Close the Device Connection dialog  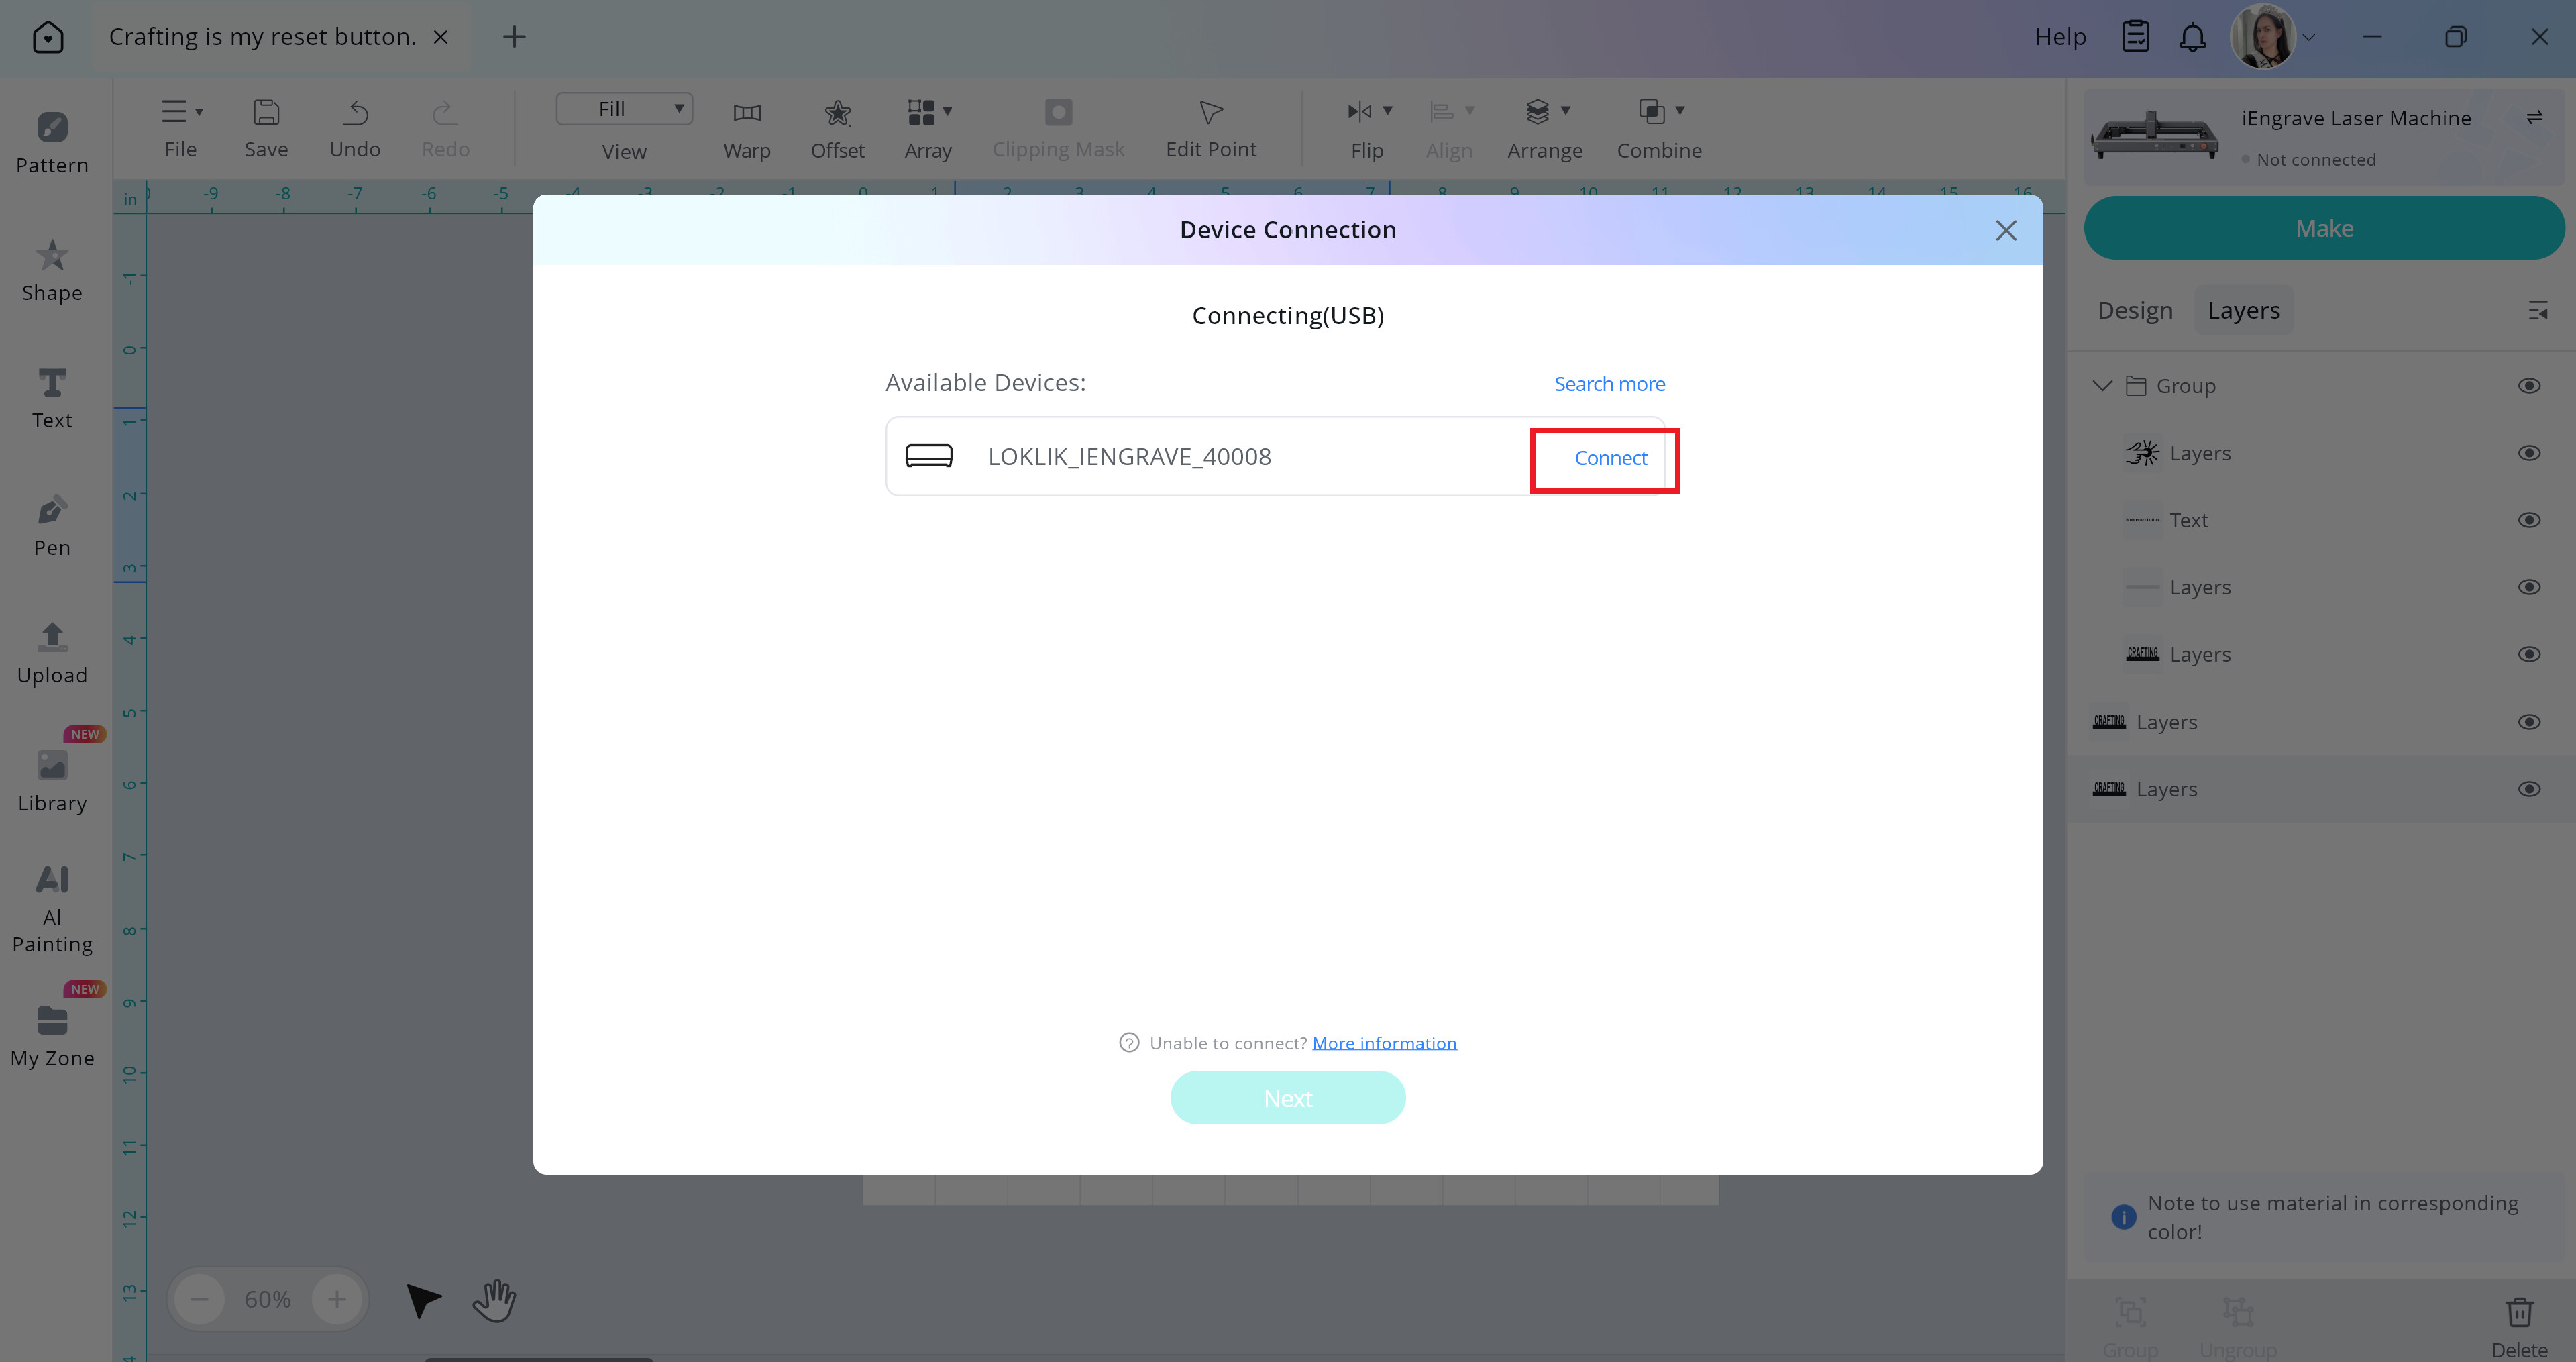pyautogui.click(x=2005, y=230)
